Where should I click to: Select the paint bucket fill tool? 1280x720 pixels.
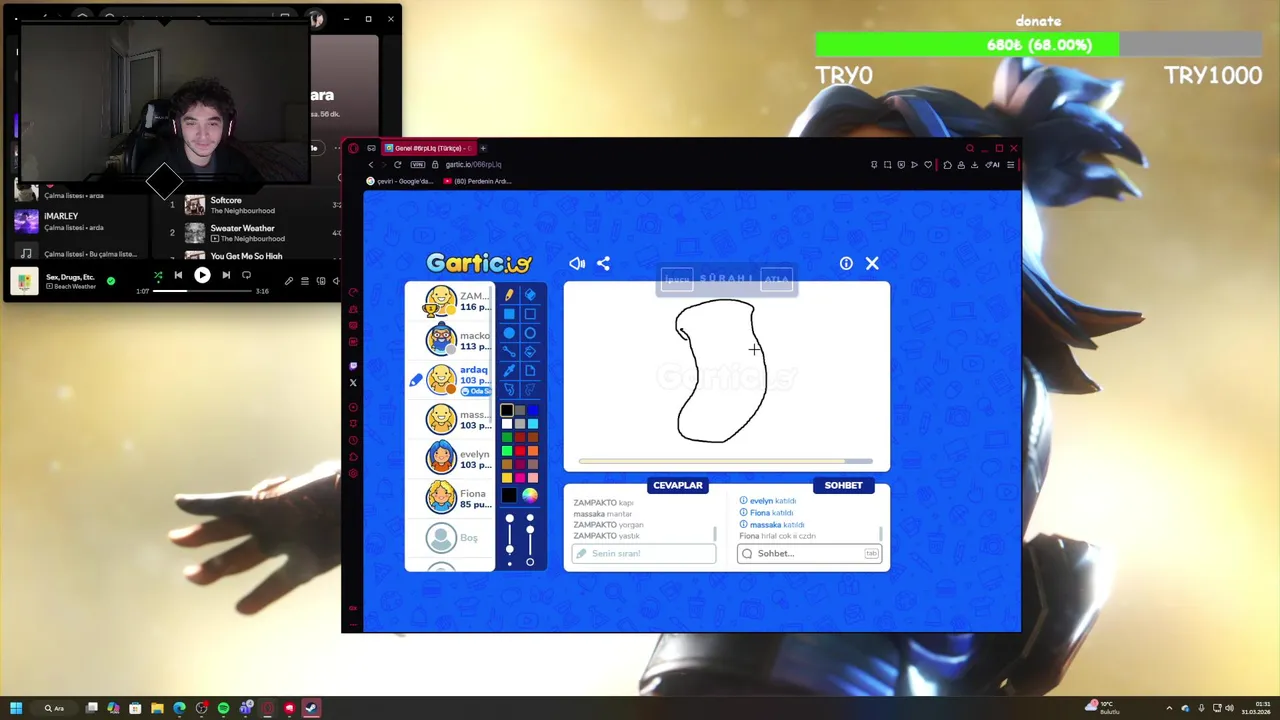pyautogui.click(x=530, y=351)
